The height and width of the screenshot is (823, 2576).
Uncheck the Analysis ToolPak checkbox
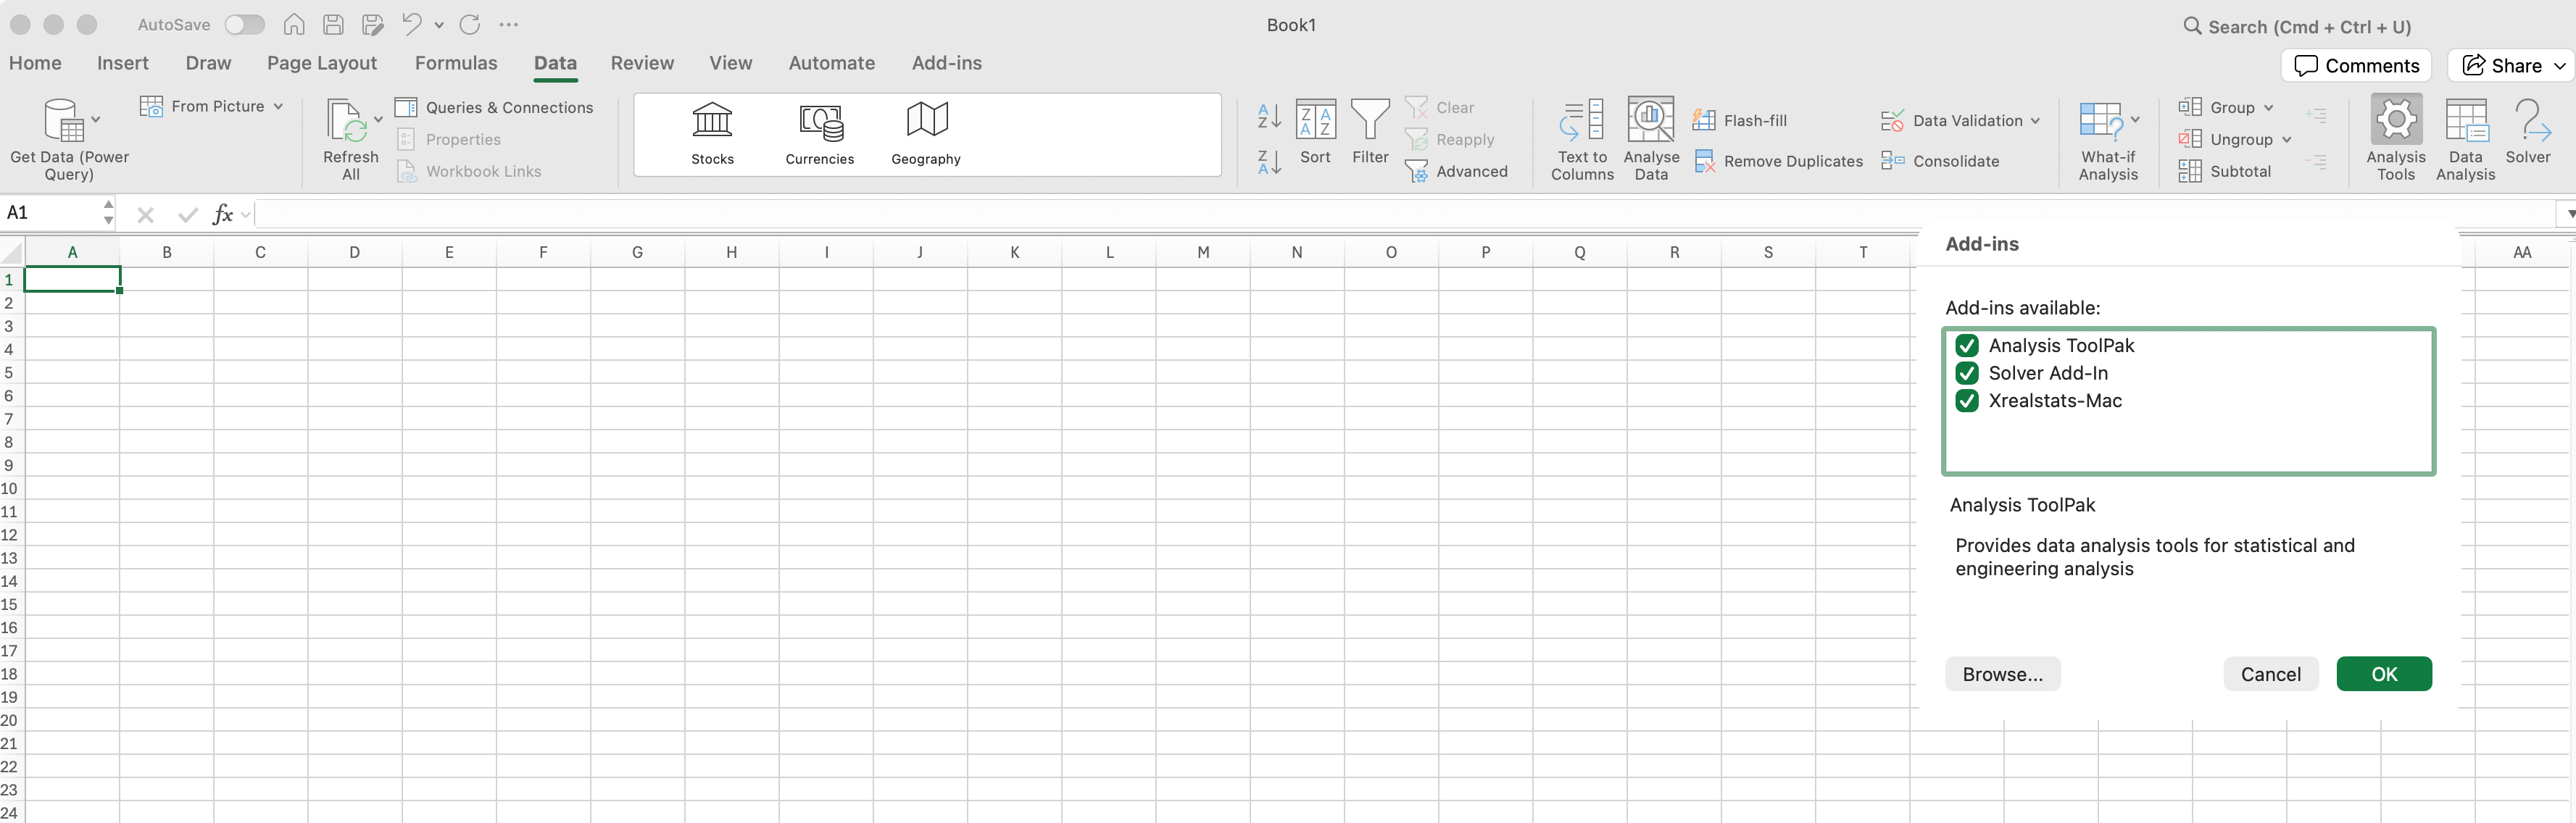(x=1966, y=346)
